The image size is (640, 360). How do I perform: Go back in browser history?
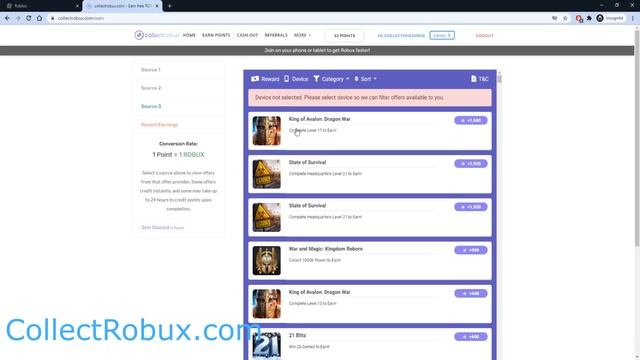[7, 18]
